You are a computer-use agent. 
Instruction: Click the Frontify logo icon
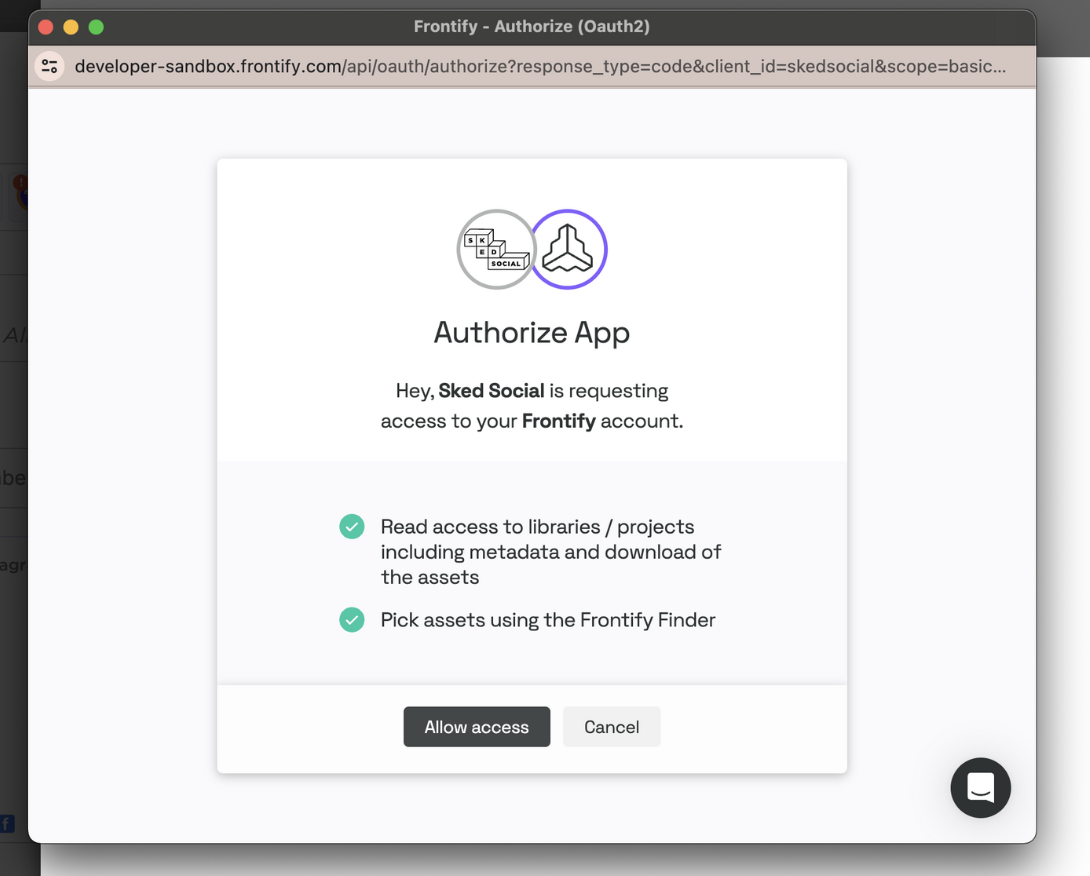pyautogui.click(x=568, y=250)
